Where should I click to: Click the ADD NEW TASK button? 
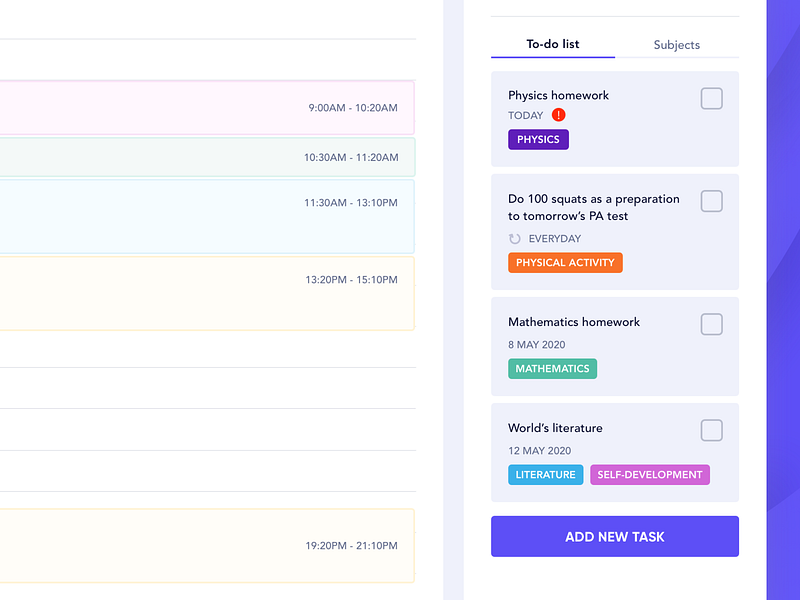coord(614,536)
